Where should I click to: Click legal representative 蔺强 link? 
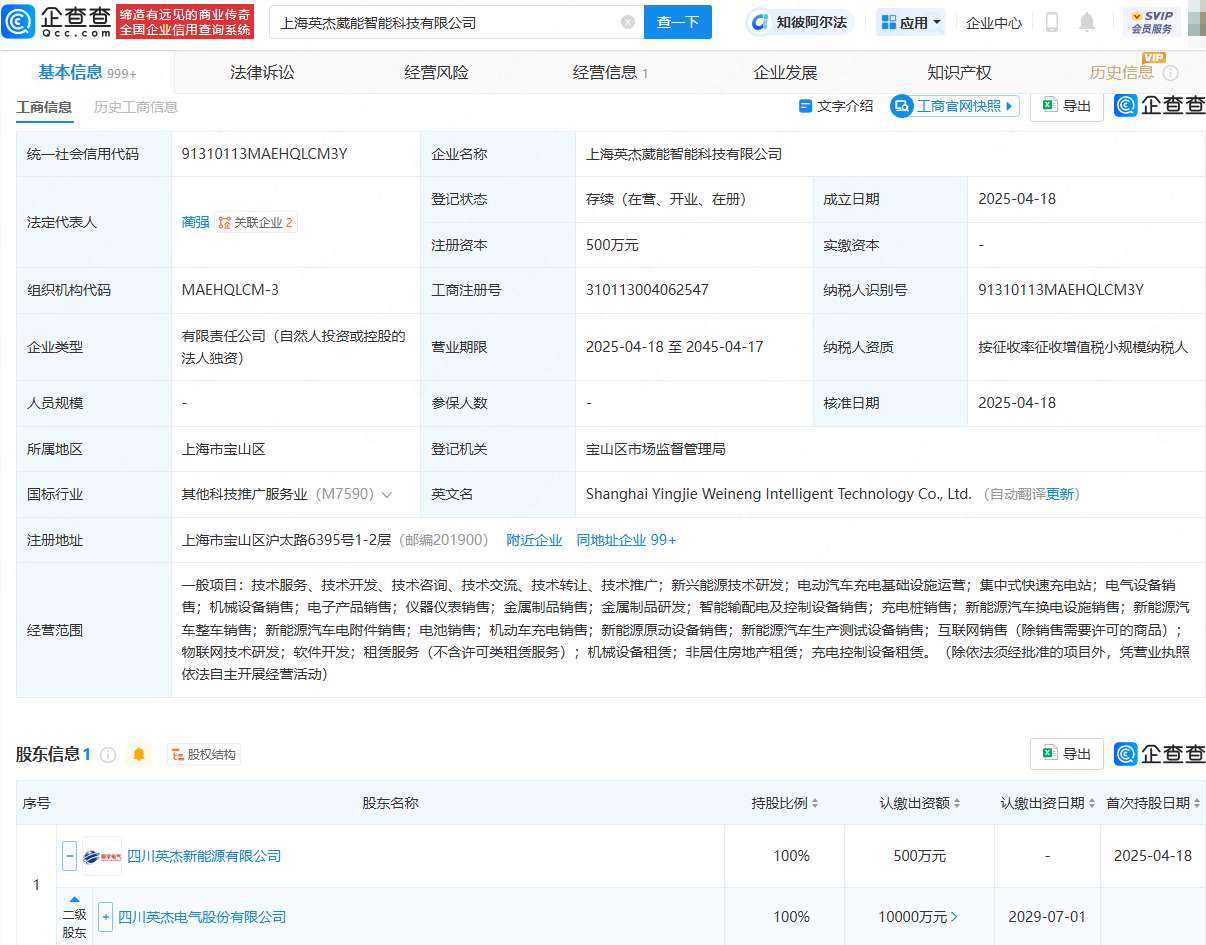[195, 222]
